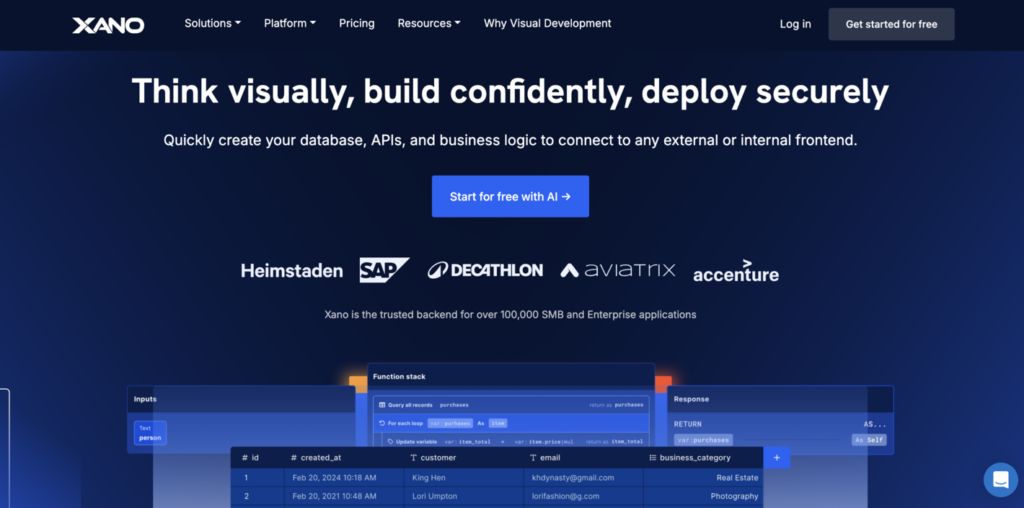Open Why Visual Development page
Viewport: 1024px width, 508px height.
(547, 24)
